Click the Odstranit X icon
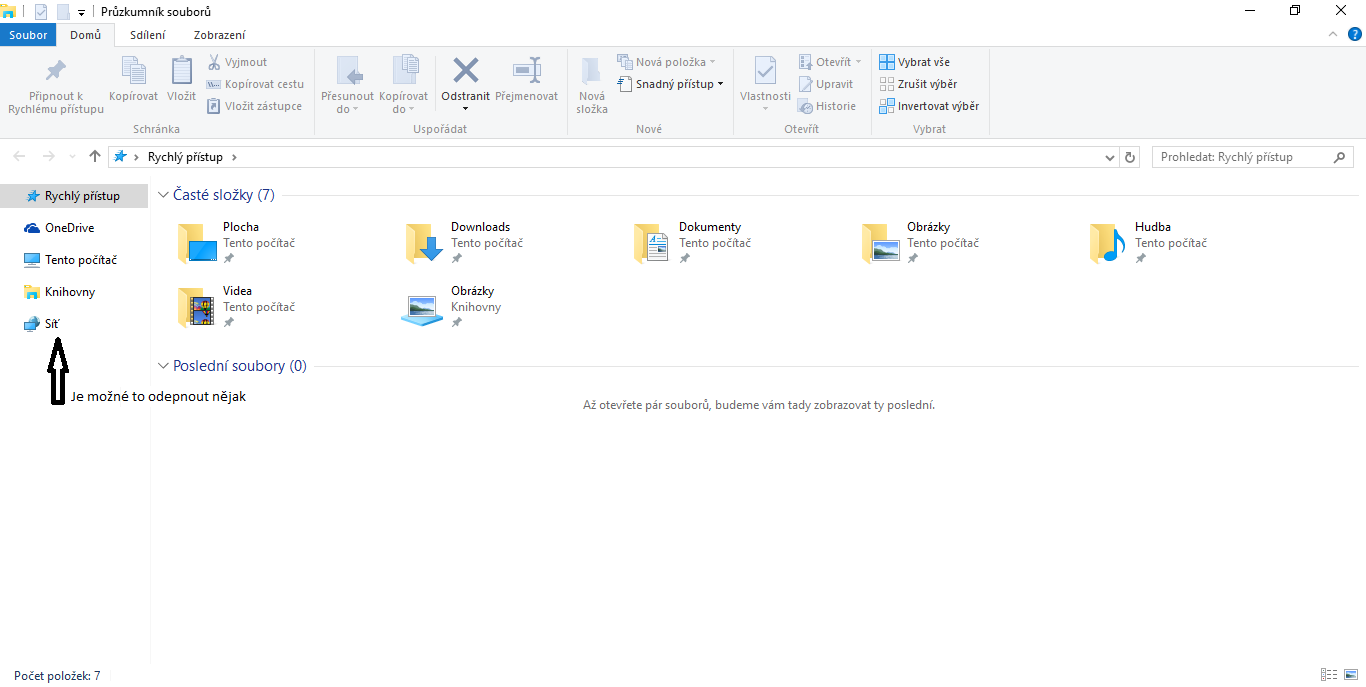The image size is (1366, 687). [x=466, y=70]
